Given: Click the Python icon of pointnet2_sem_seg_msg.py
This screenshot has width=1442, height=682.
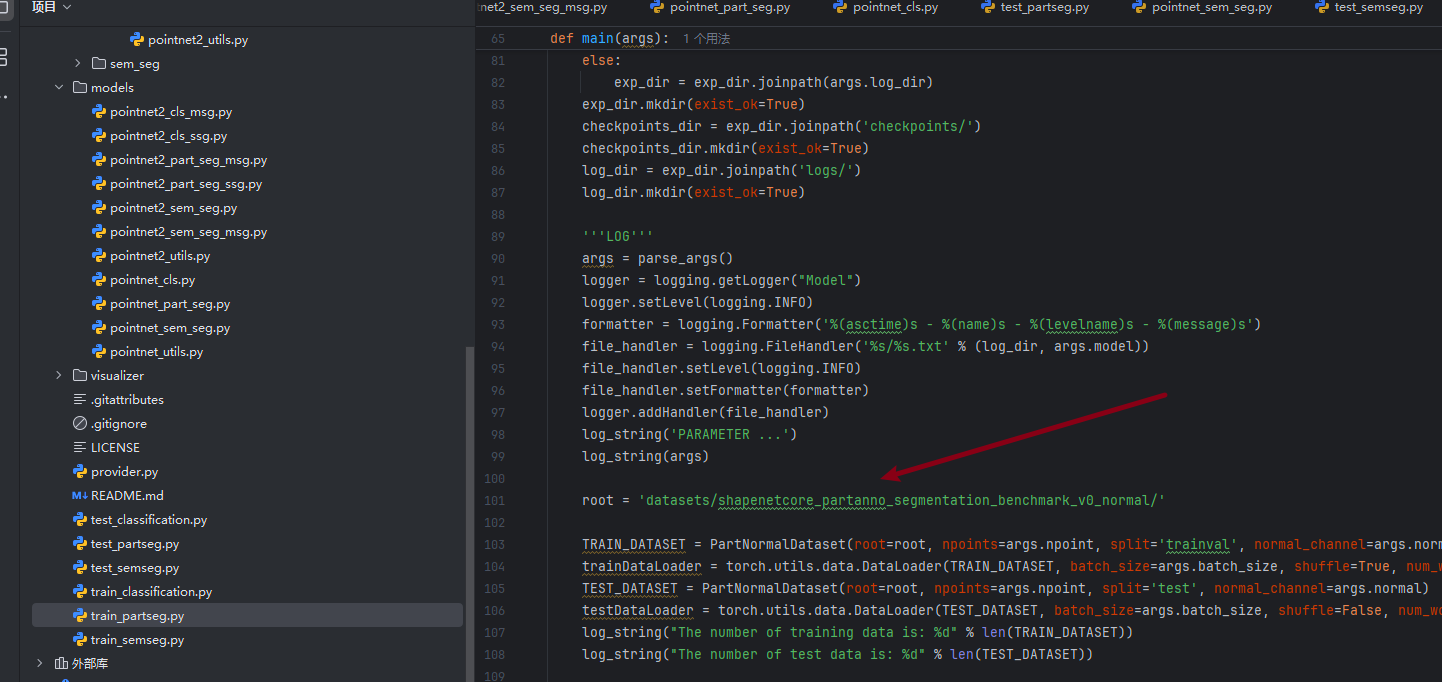Looking at the screenshot, I should [x=99, y=232].
